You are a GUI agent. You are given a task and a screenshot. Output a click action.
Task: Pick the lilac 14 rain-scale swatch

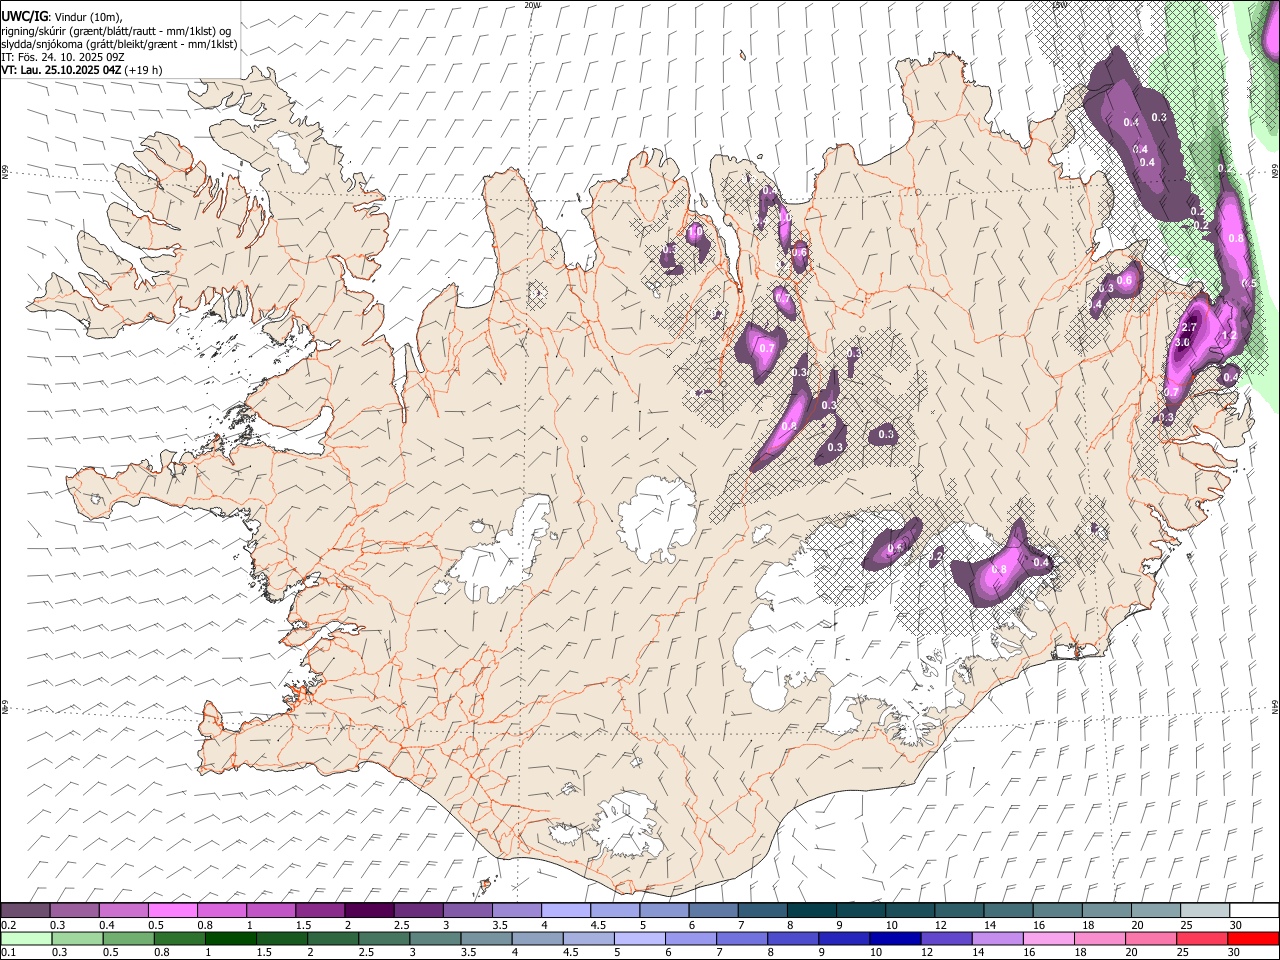click(x=998, y=938)
